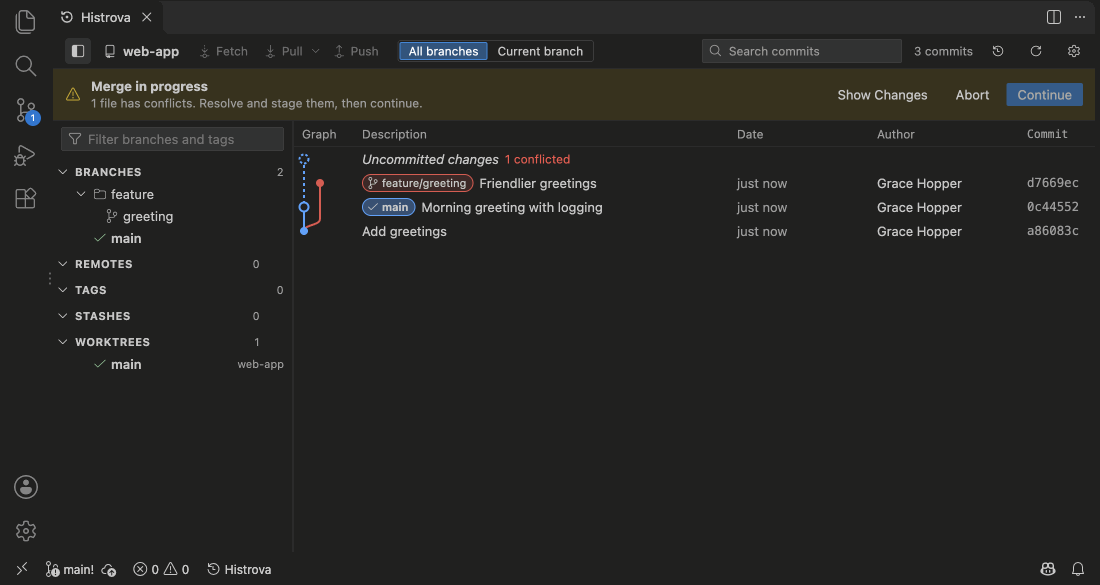Viewport: 1100px width, 585px height.
Task: Open Source Control view in activity bar
Action: [x=26, y=110]
